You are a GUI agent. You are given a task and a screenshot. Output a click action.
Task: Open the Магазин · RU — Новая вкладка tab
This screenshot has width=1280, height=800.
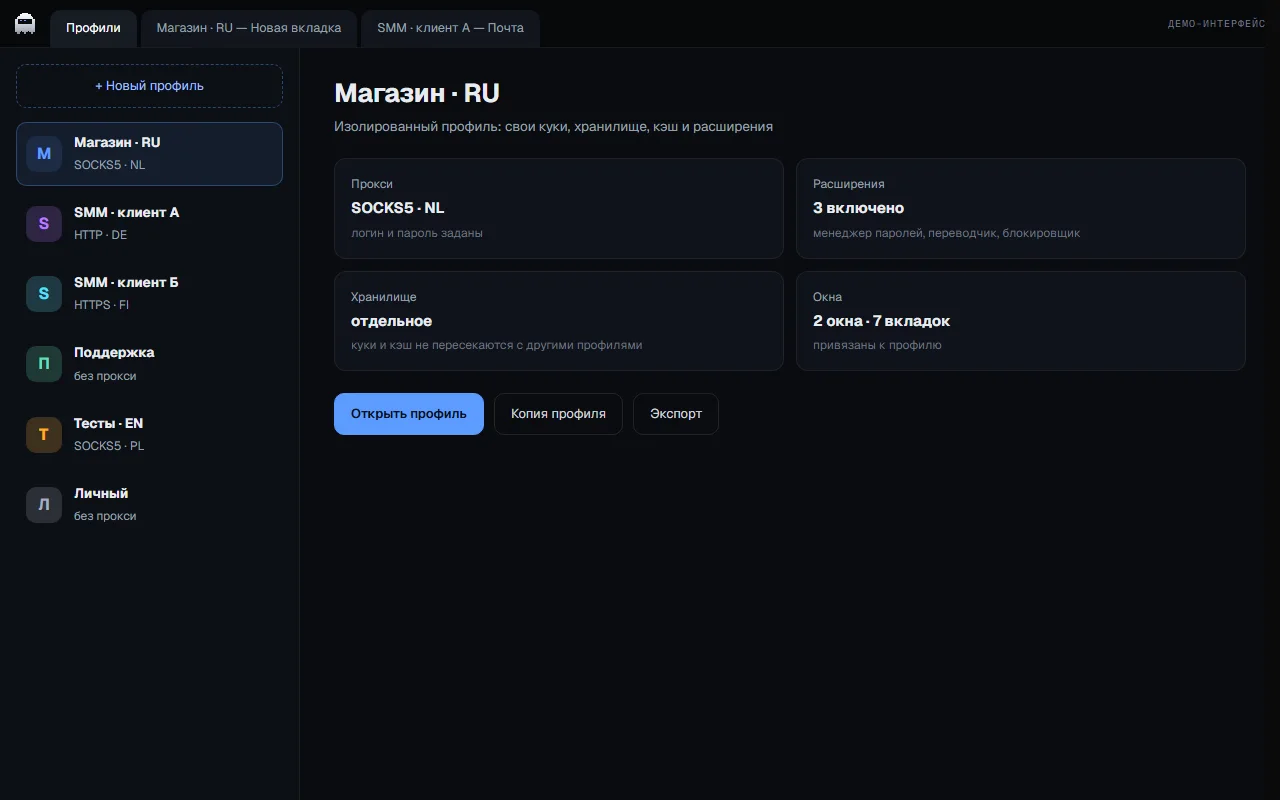249,28
